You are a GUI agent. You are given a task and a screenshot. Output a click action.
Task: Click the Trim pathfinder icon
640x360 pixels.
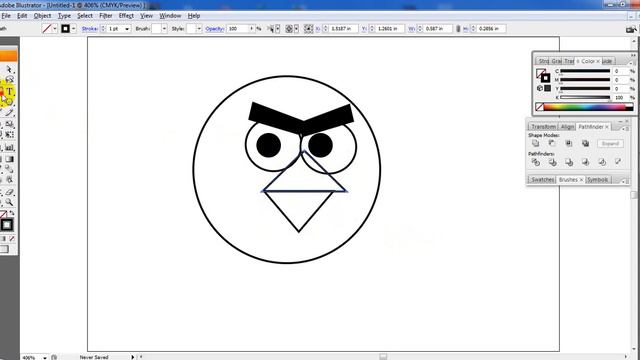[x=552, y=162]
